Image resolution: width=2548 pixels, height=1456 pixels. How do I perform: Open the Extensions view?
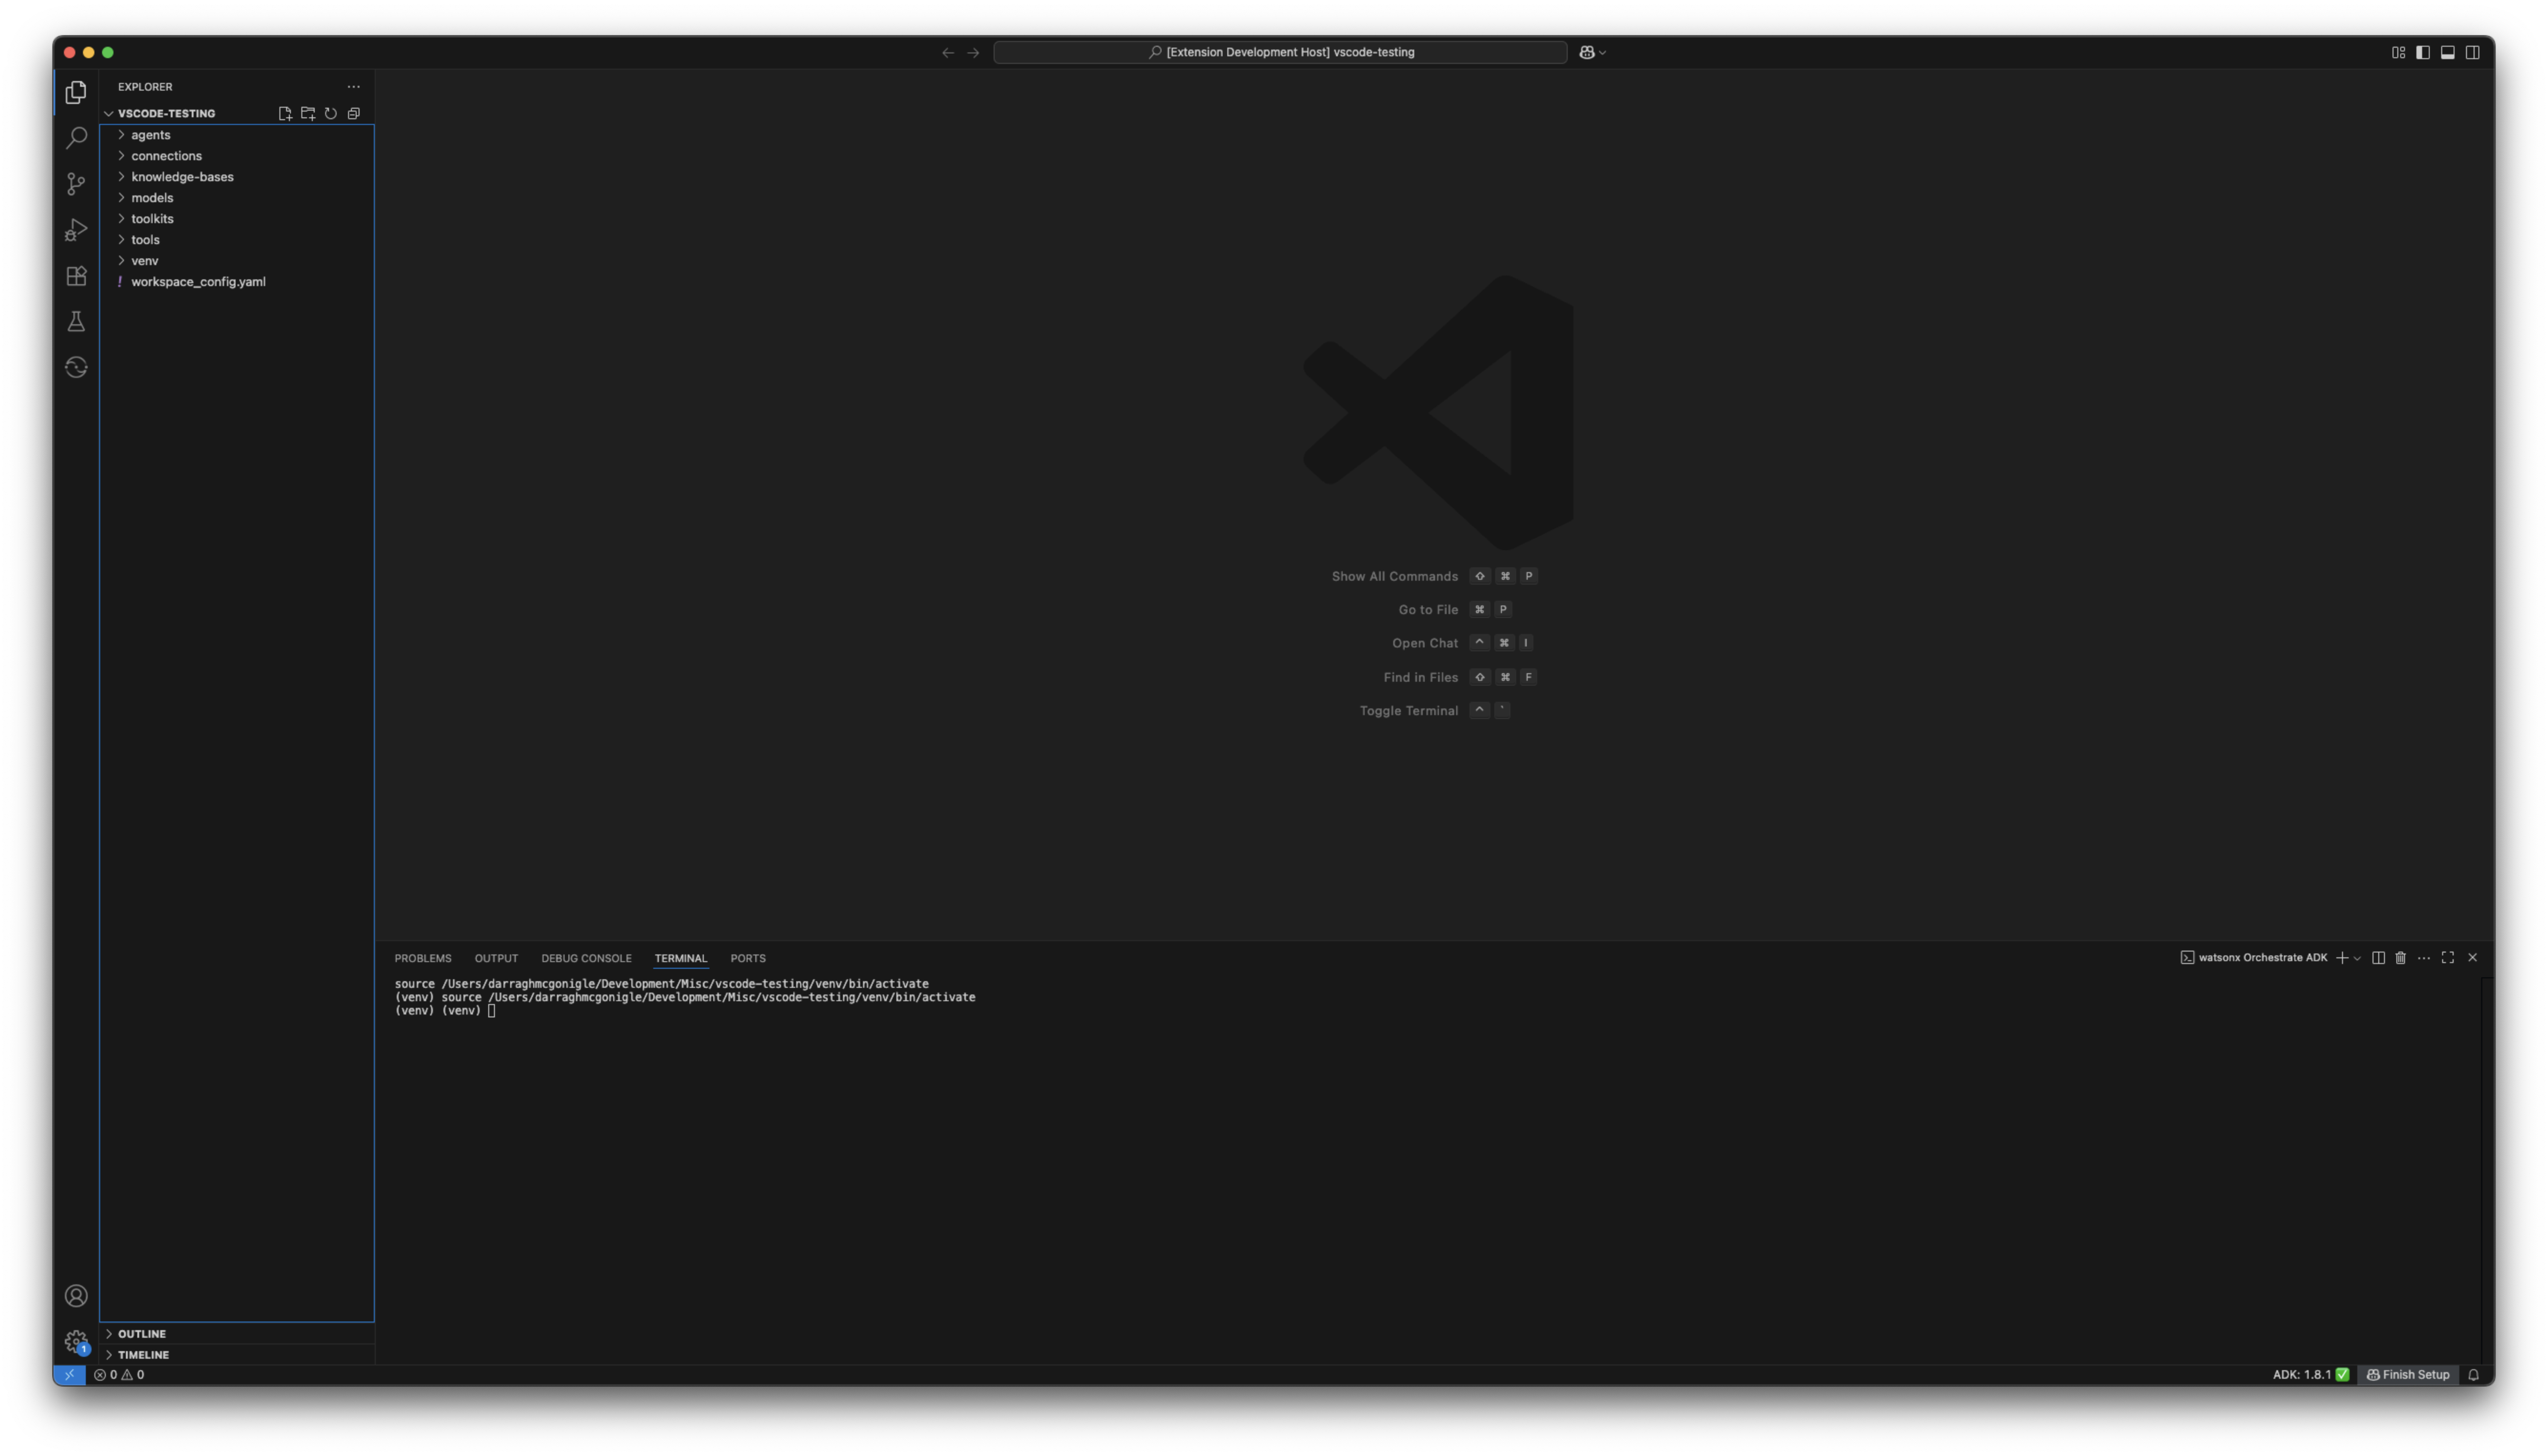[76, 276]
